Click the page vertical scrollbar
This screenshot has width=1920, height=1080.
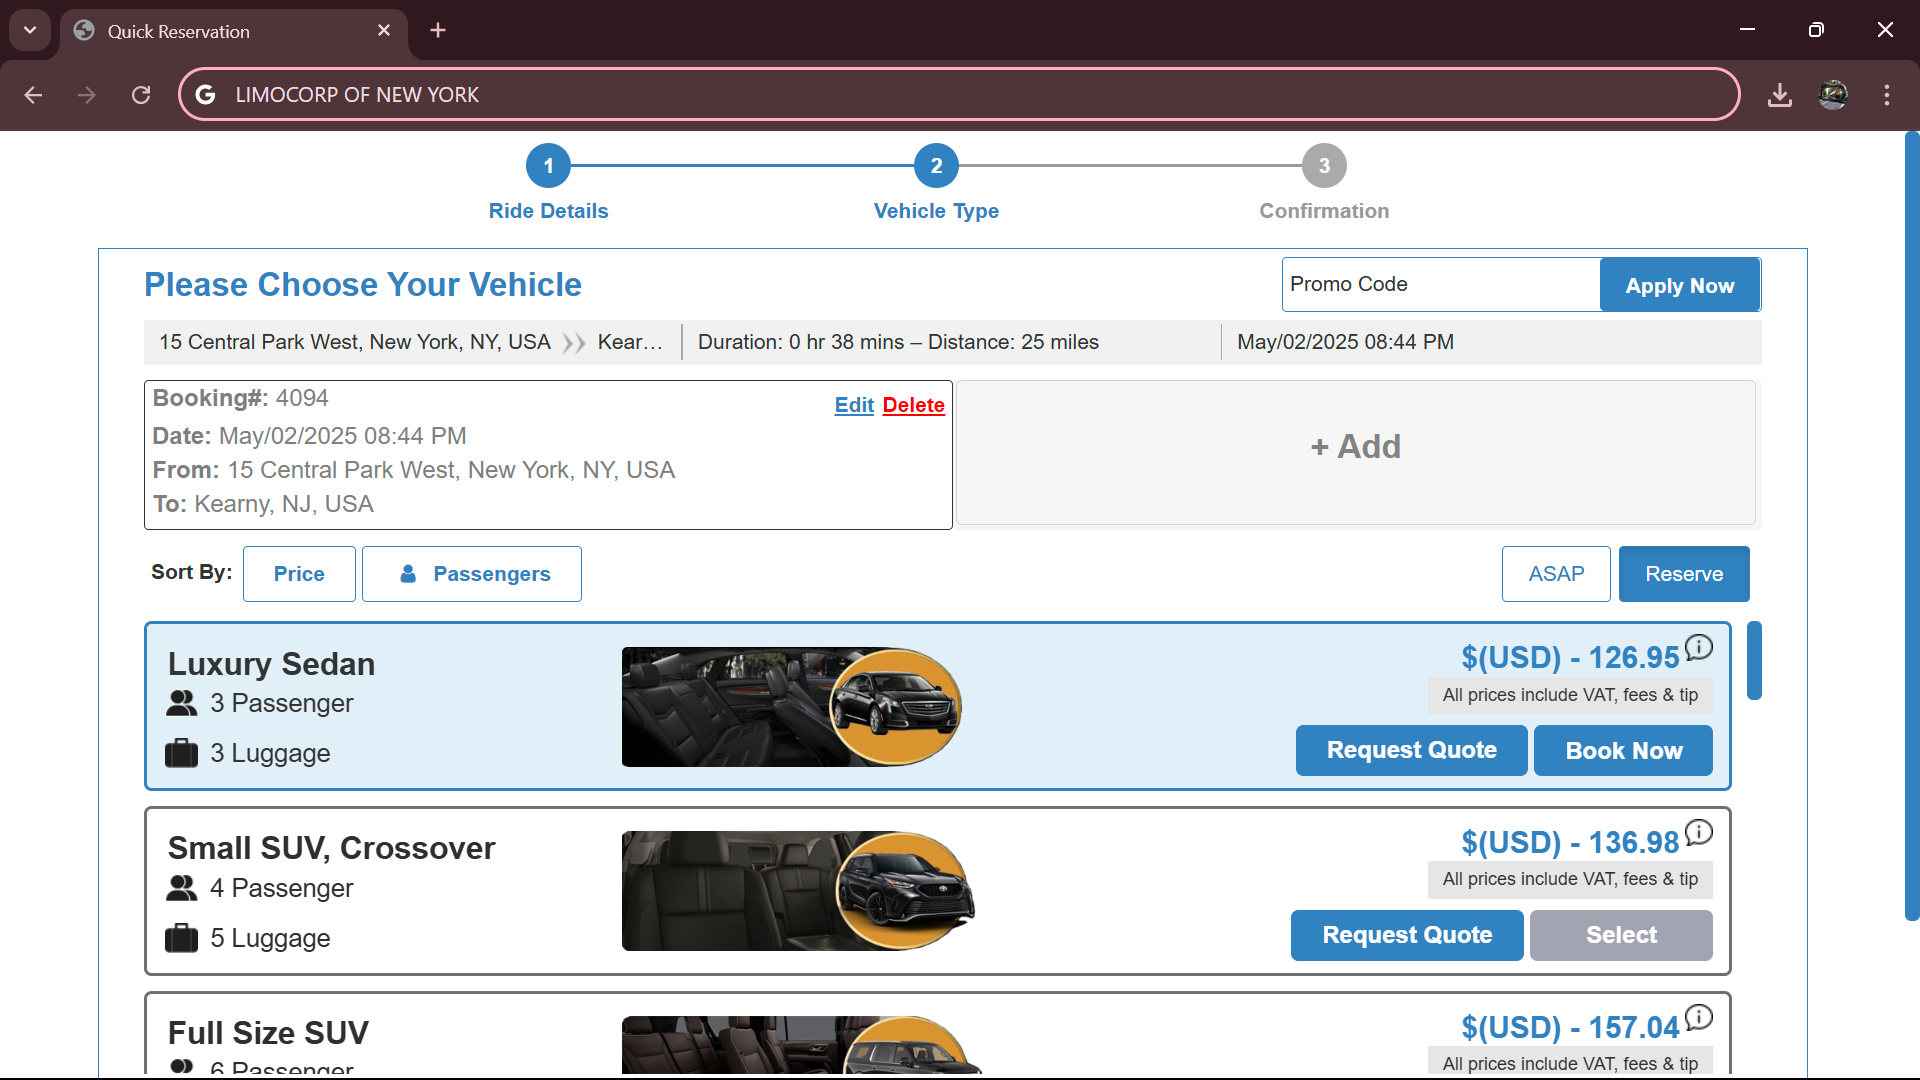coord(1912,525)
